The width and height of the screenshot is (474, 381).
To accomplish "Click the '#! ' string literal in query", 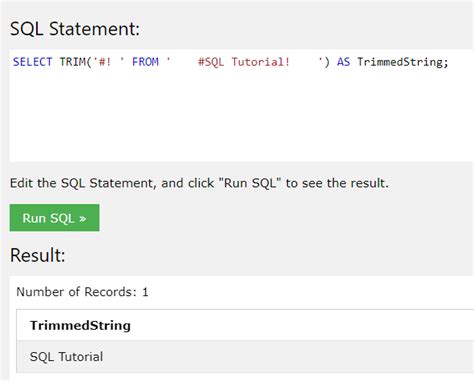I will [x=108, y=62].
